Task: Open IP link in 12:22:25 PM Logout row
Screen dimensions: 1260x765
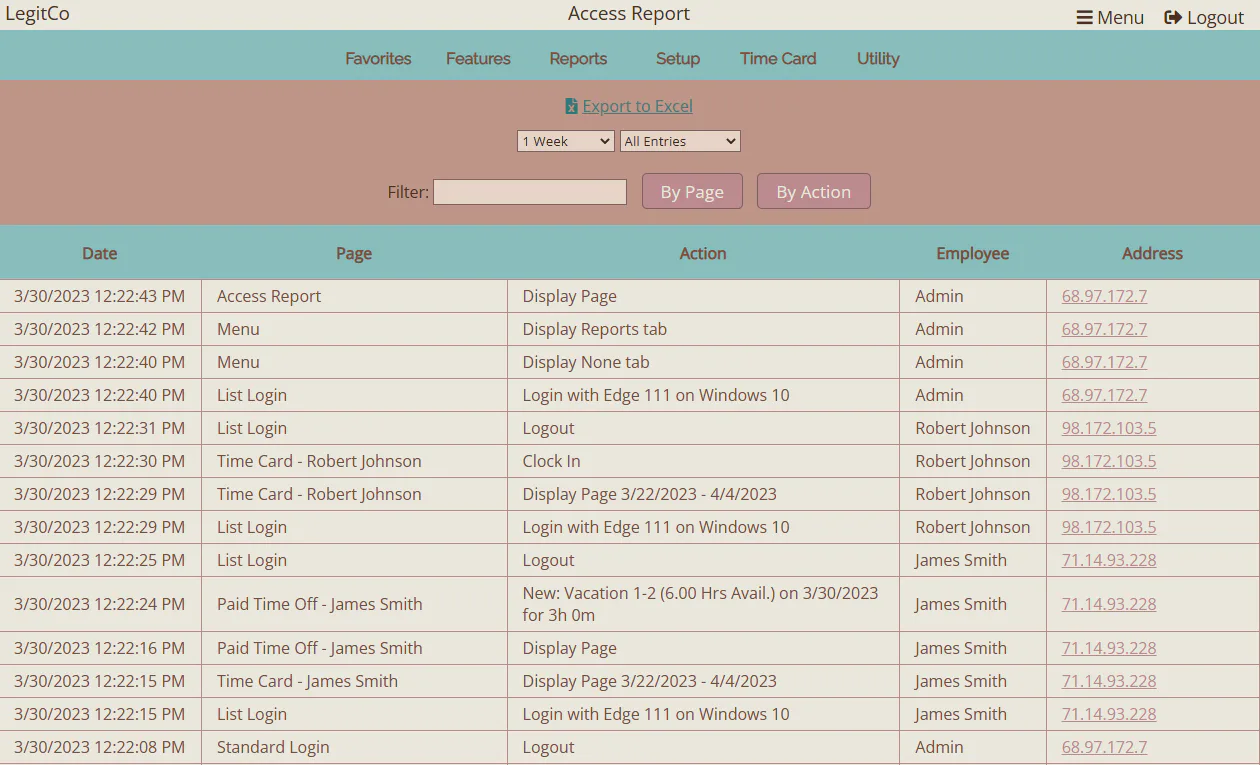Action: 1109,560
